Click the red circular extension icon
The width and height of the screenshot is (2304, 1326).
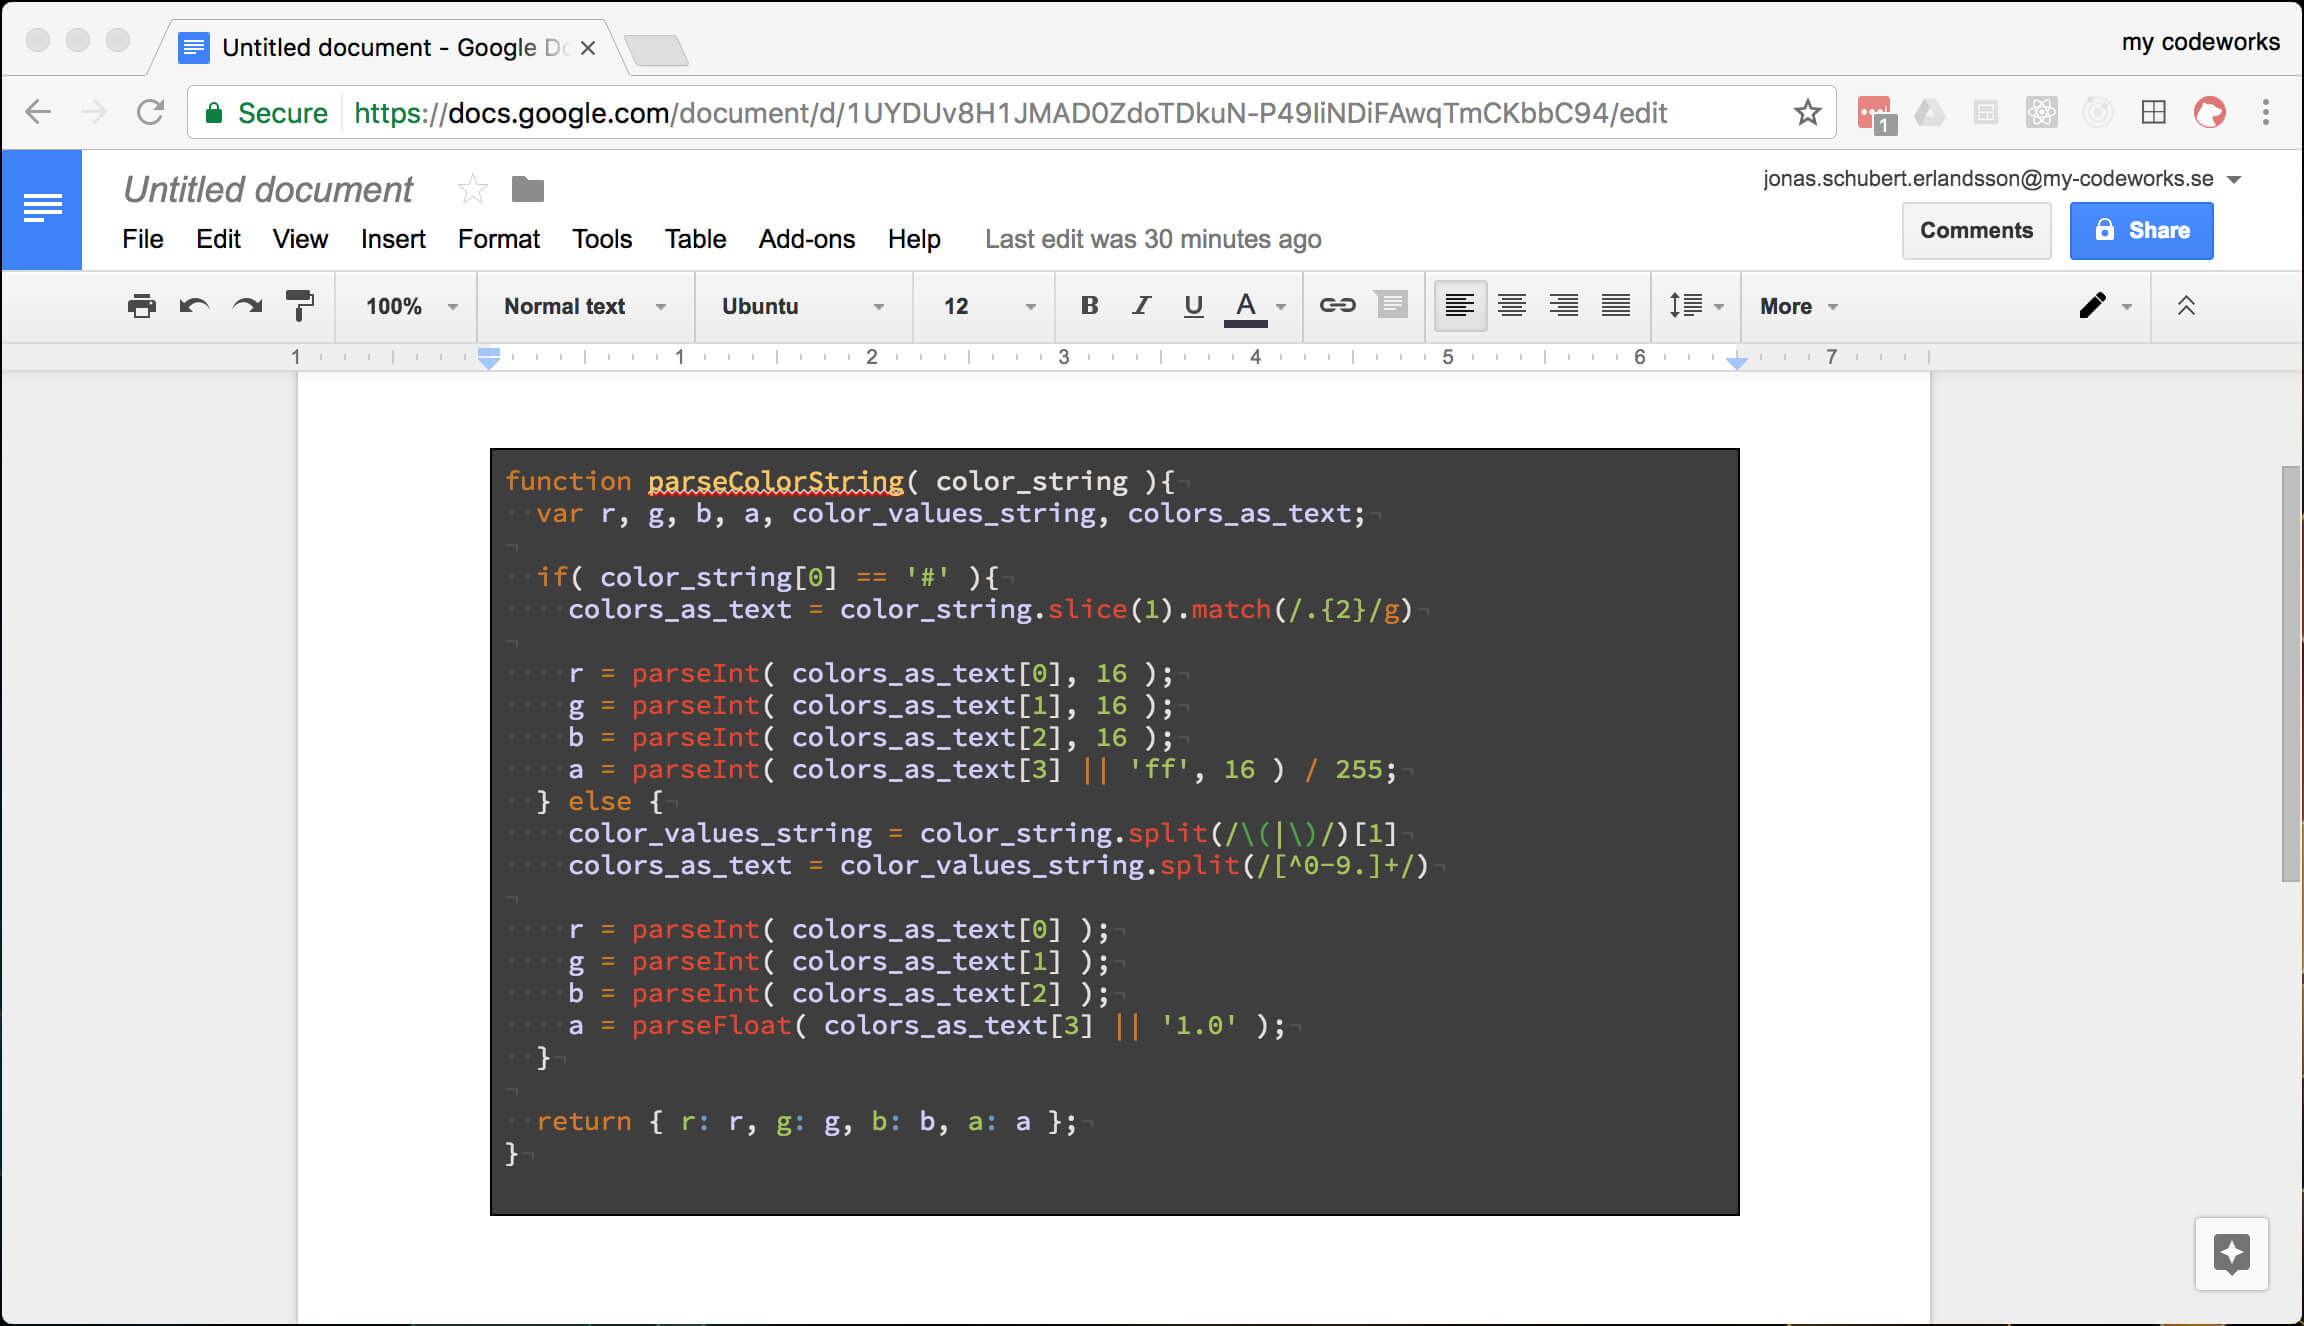pos(2210,112)
